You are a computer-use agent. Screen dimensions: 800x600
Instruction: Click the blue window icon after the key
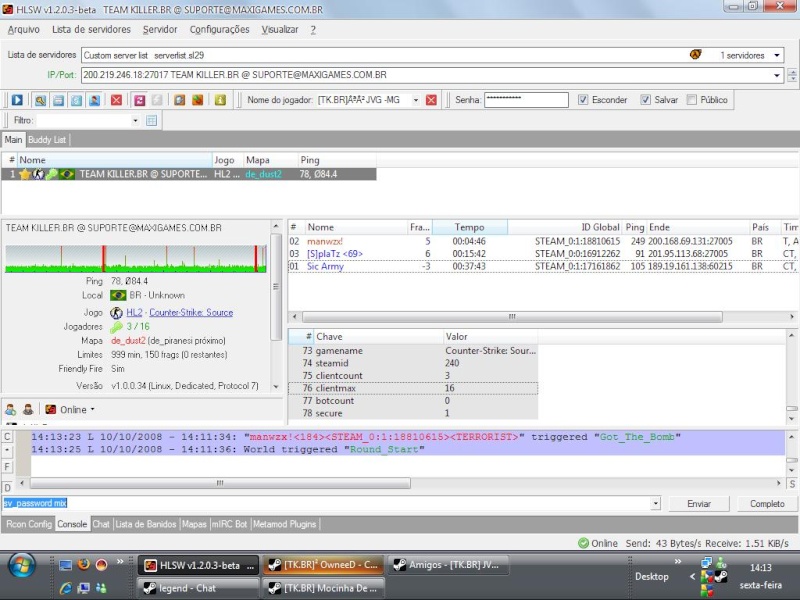coord(58,100)
